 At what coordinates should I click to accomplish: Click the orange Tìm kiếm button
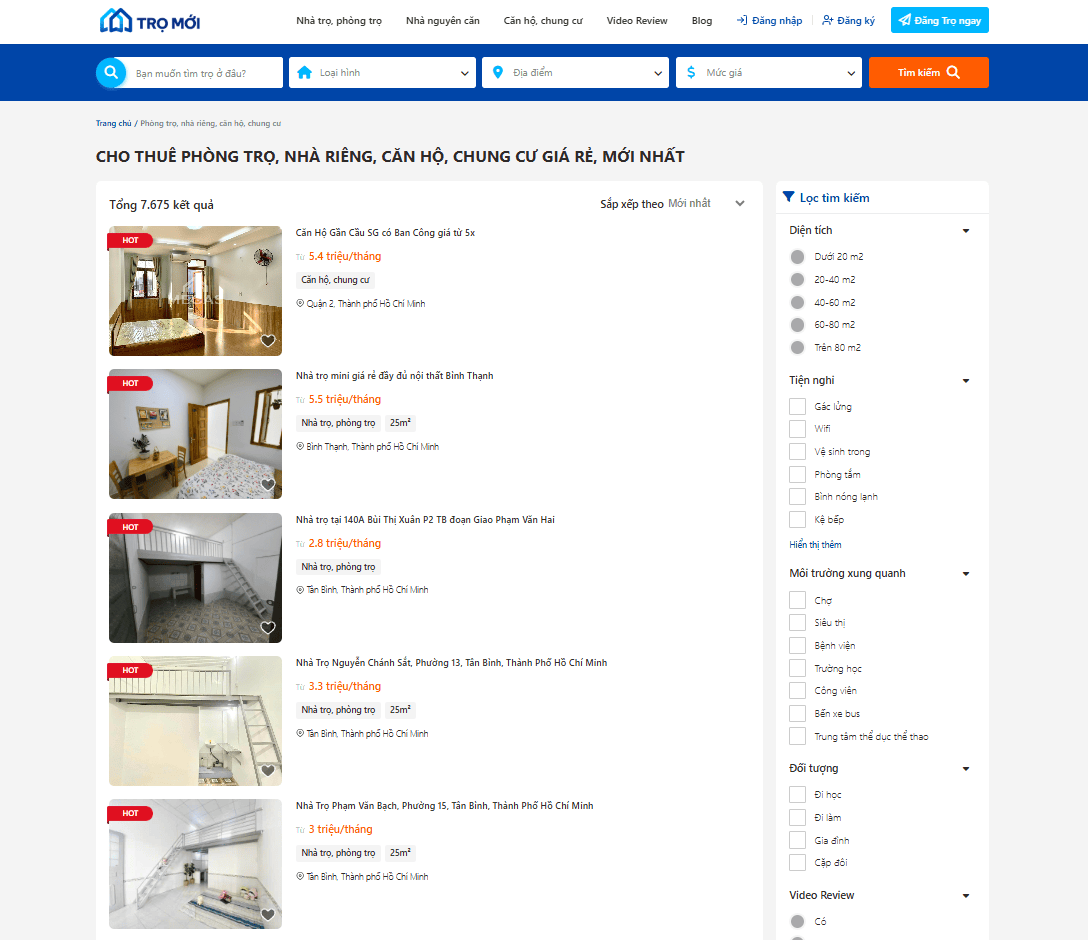928,72
